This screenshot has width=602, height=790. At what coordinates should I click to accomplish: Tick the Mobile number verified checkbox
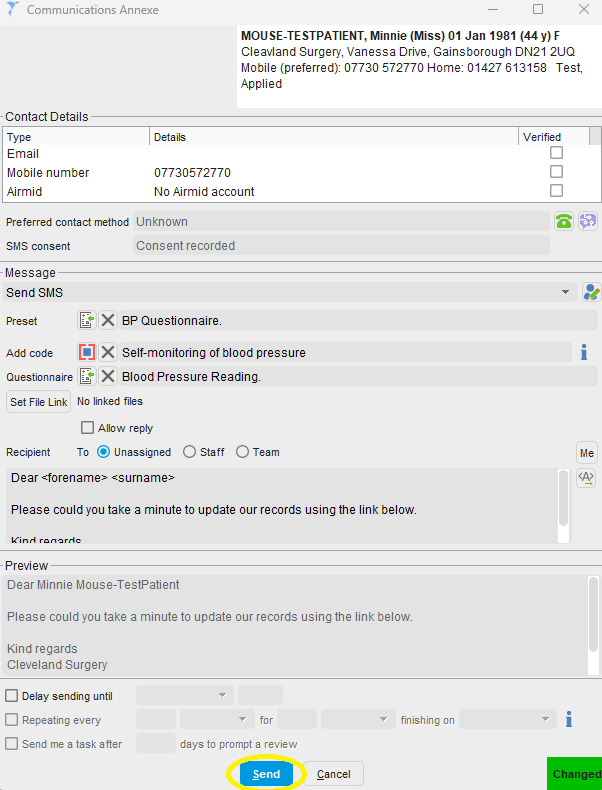tap(556, 172)
